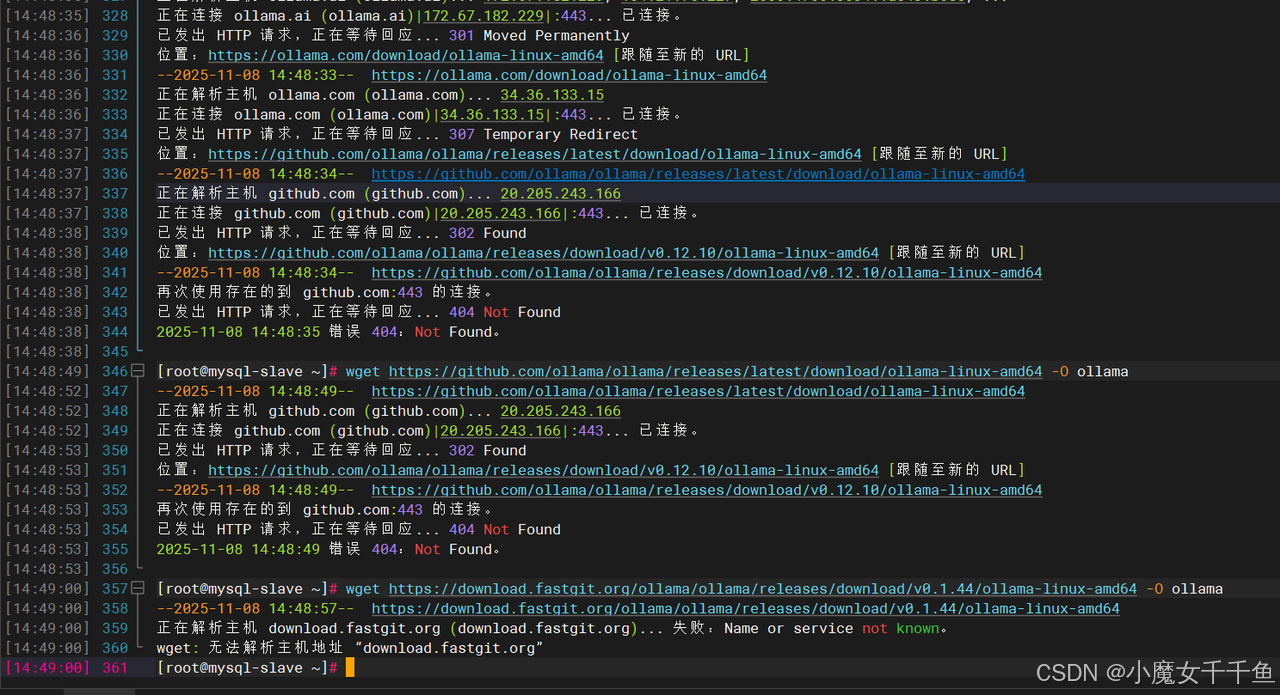Image resolution: width=1280 pixels, height=695 pixels.
Task: Open the v0.12.10 release download link
Action: coord(543,252)
